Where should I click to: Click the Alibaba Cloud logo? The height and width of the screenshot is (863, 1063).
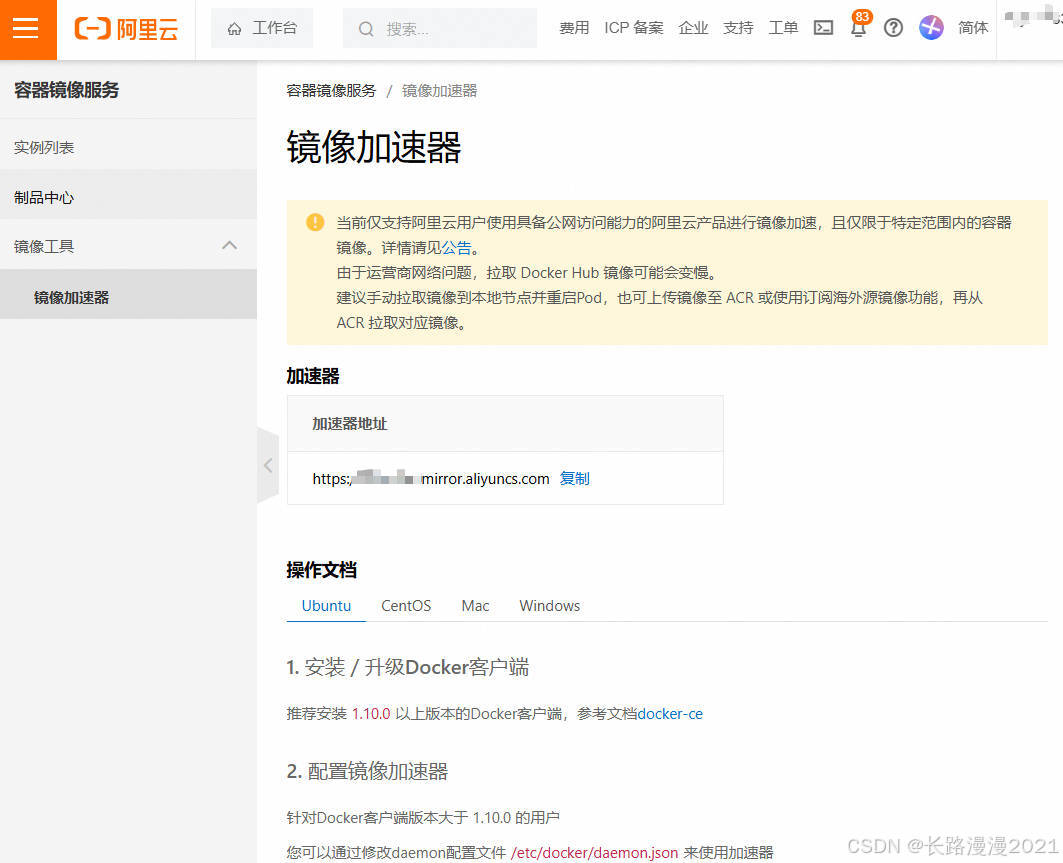click(126, 29)
